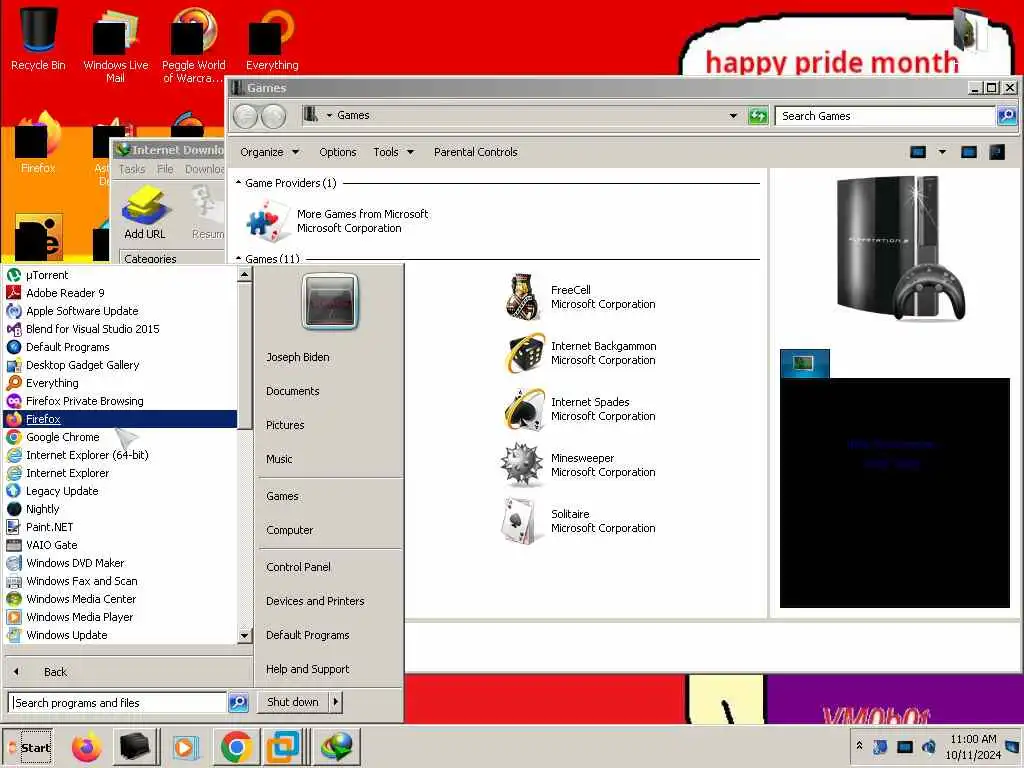Open Music from Start menu
This screenshot has height=768, width=1024.
[279, 459]
